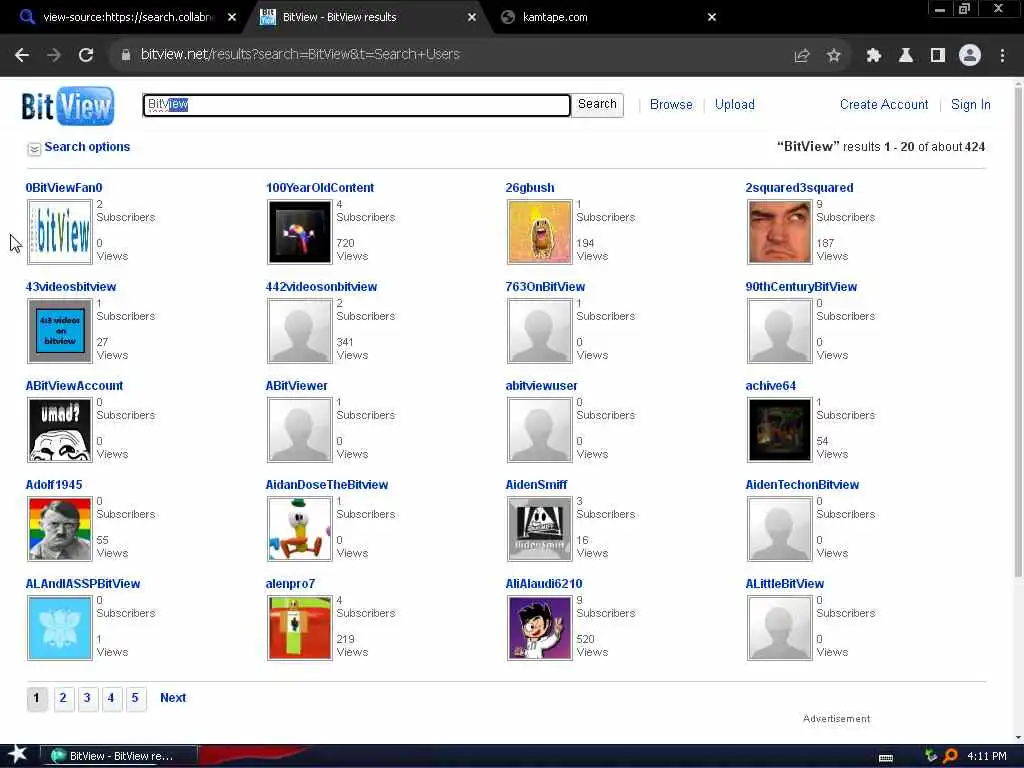Open the Upload page link

(x=734, y=104)
